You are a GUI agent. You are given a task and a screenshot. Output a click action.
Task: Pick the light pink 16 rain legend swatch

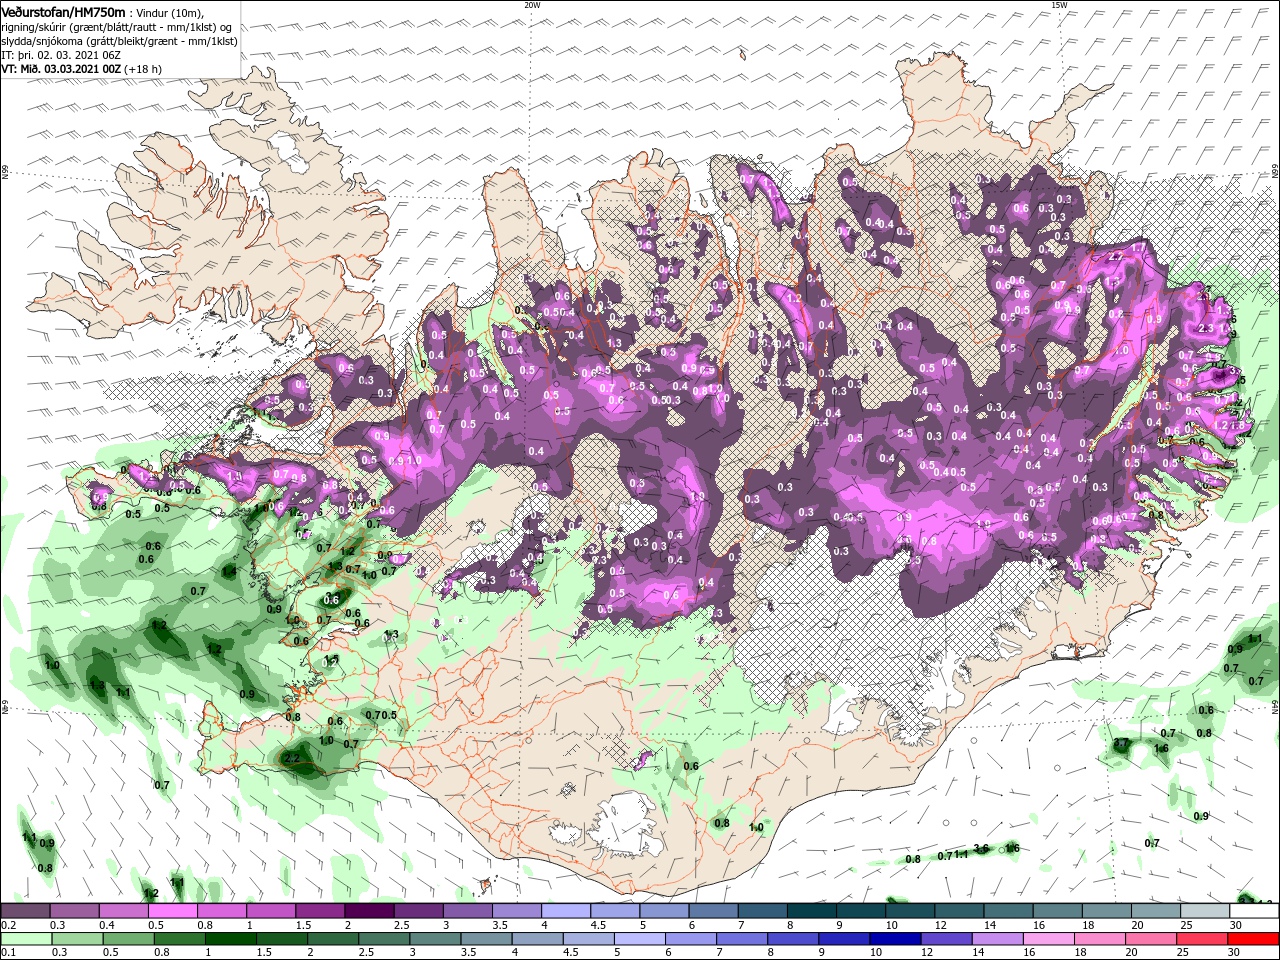1048,939
